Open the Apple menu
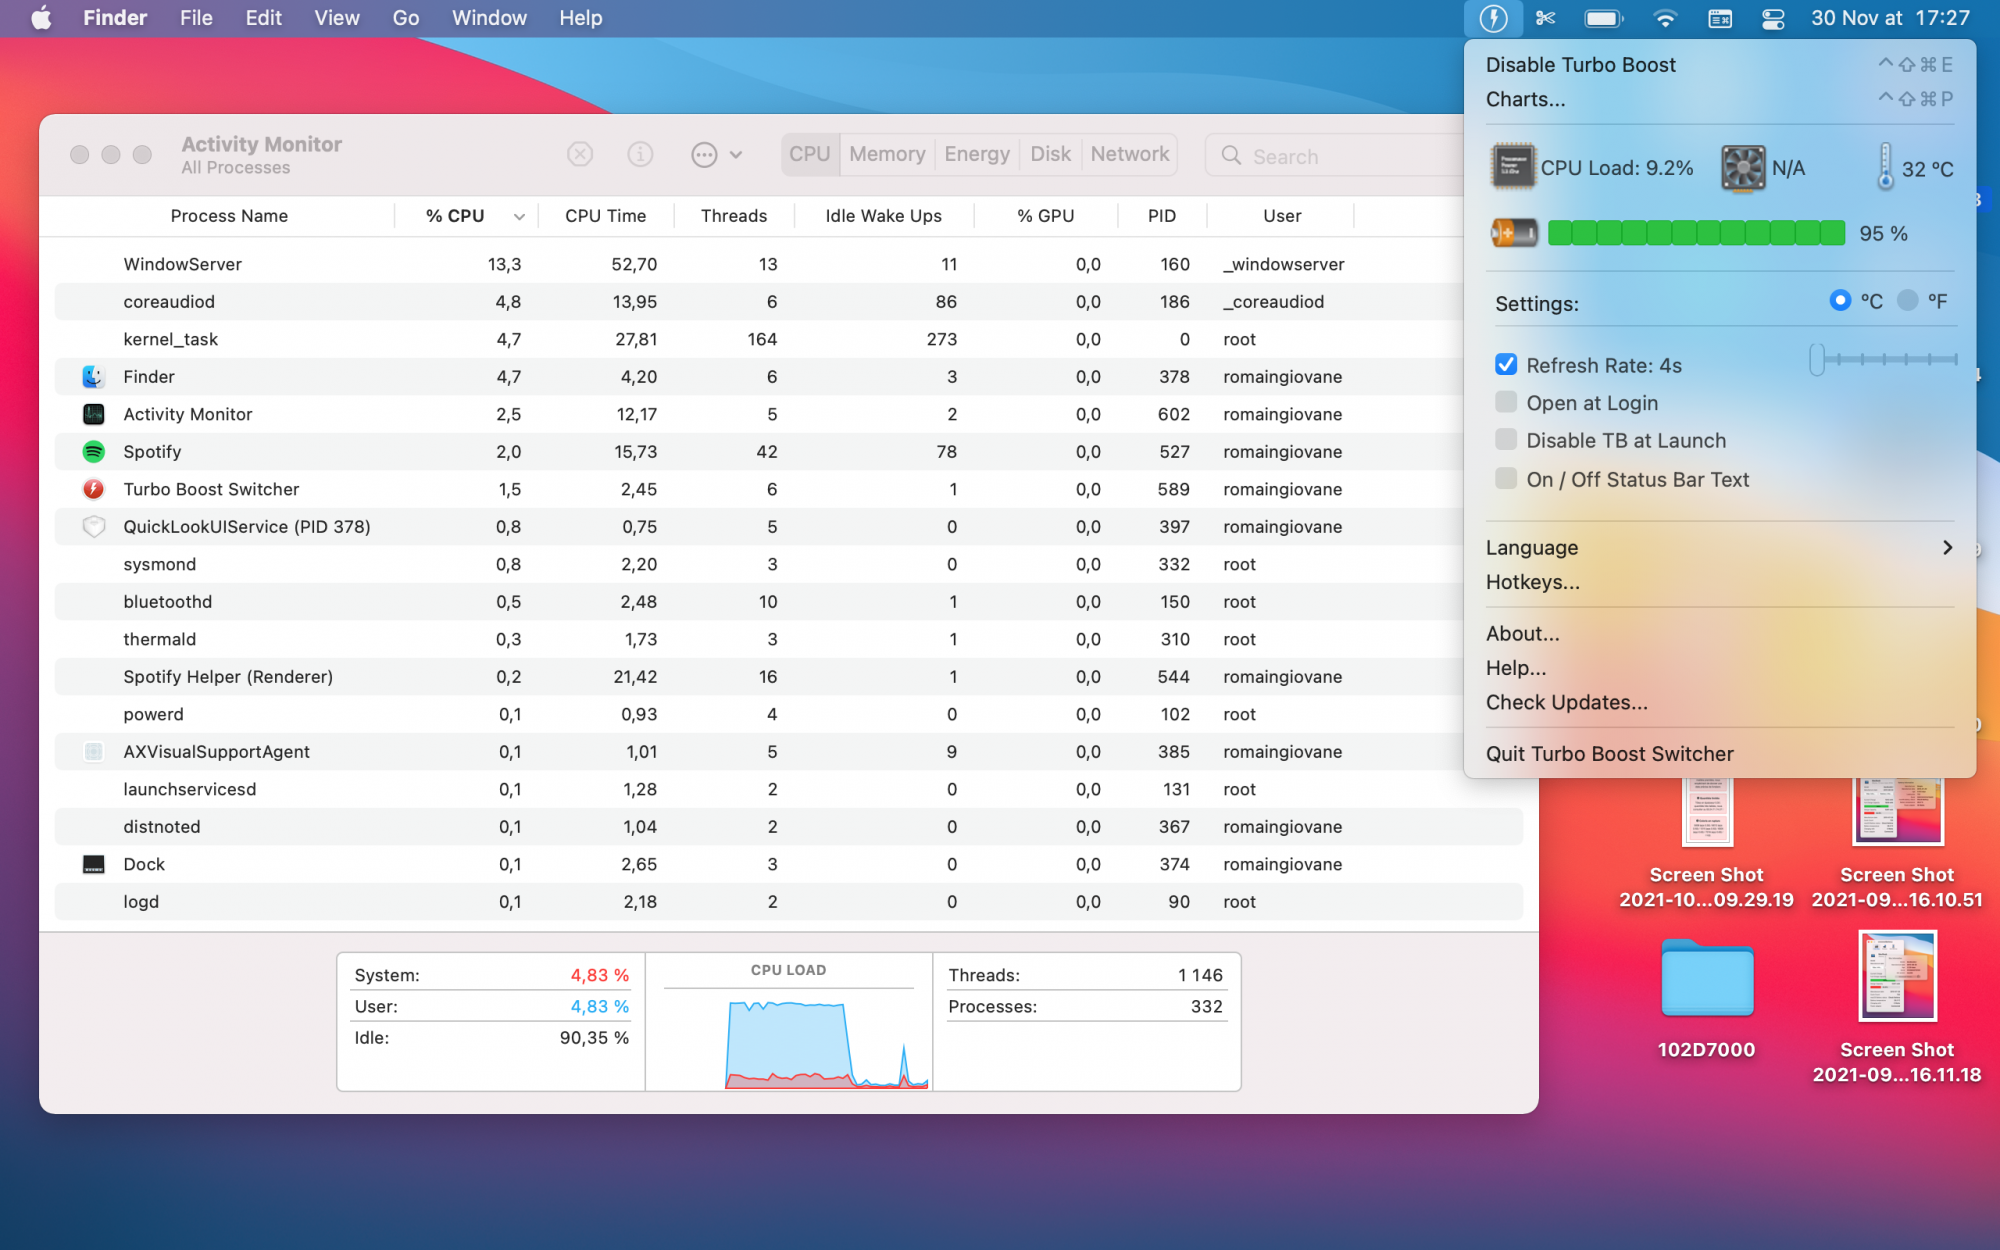The height and width of the screenshot is (1250, 2000). [x=41, y=18]
